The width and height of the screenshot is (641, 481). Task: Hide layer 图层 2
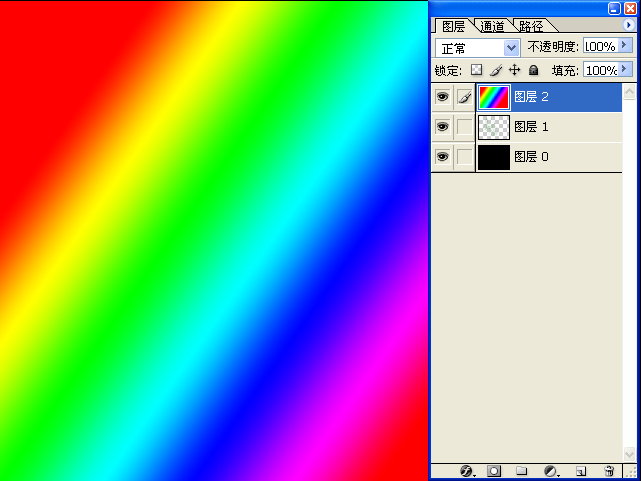pos(442,97)
